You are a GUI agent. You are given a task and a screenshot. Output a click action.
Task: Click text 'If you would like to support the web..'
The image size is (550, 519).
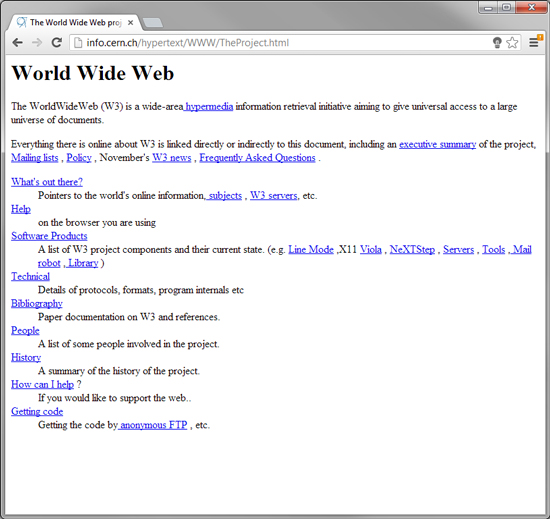[115, 398]
